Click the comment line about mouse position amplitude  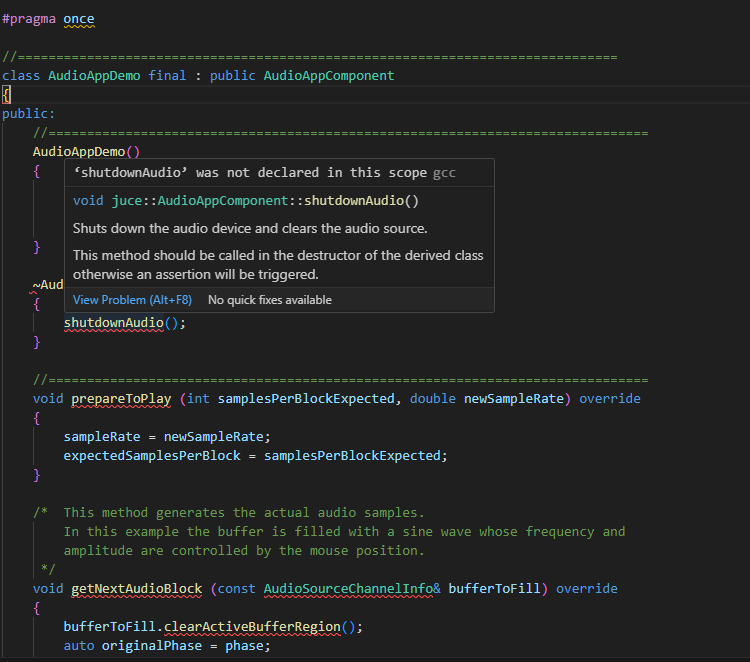(244, 551)
